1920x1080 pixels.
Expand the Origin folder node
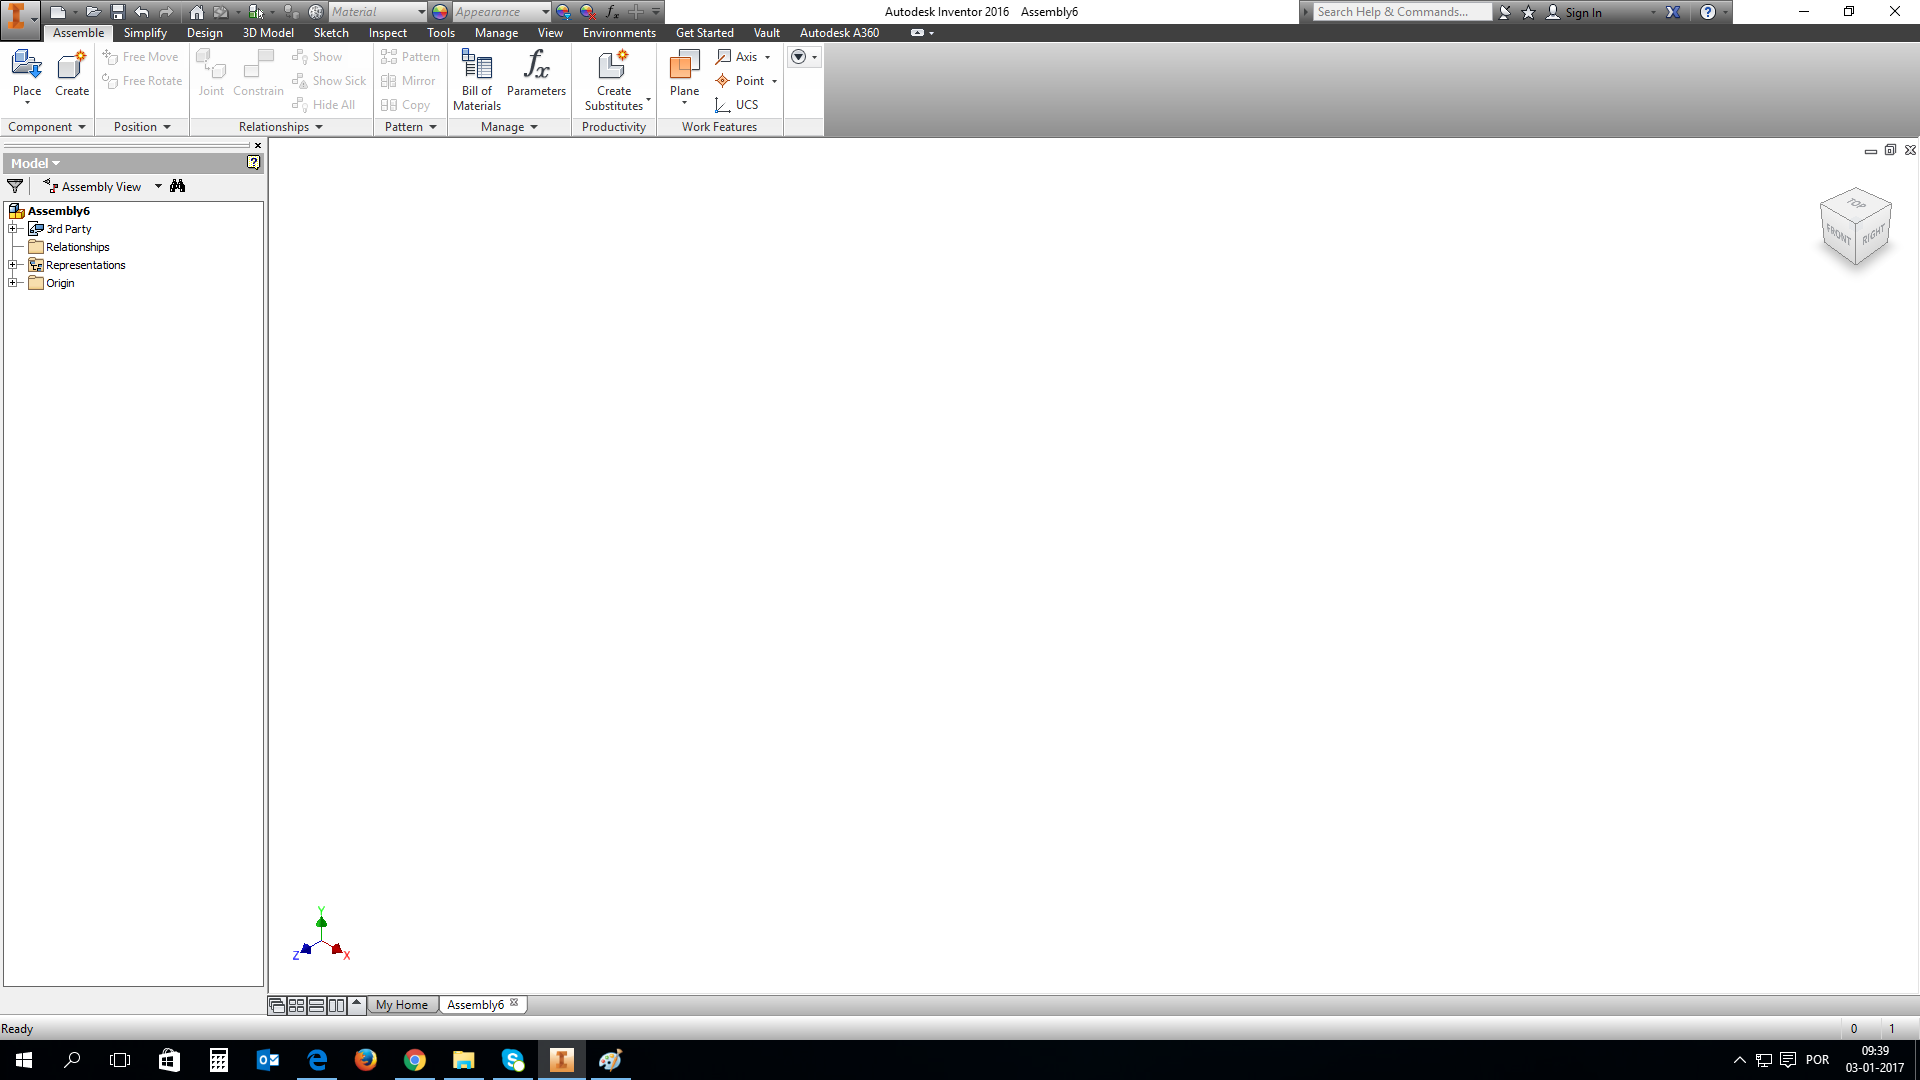[x=14, y=283]
